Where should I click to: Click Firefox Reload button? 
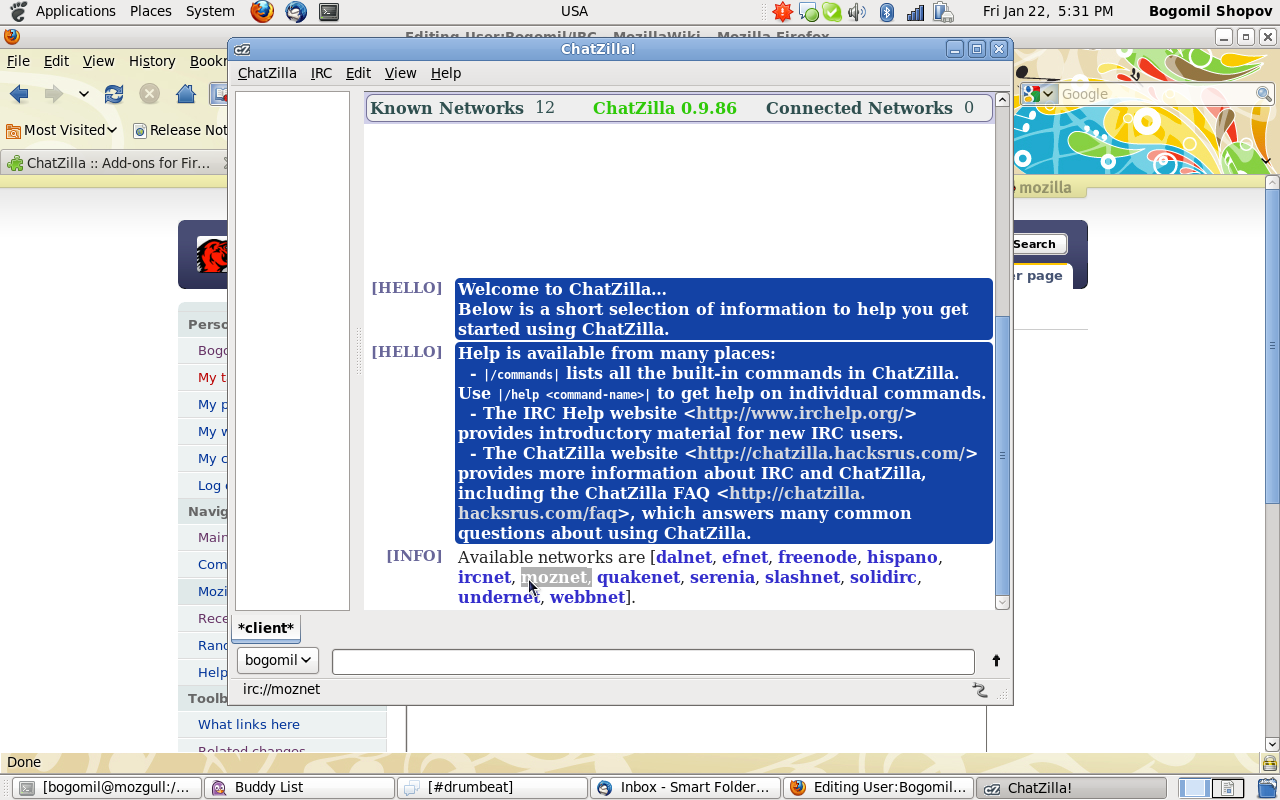point(114,94)
